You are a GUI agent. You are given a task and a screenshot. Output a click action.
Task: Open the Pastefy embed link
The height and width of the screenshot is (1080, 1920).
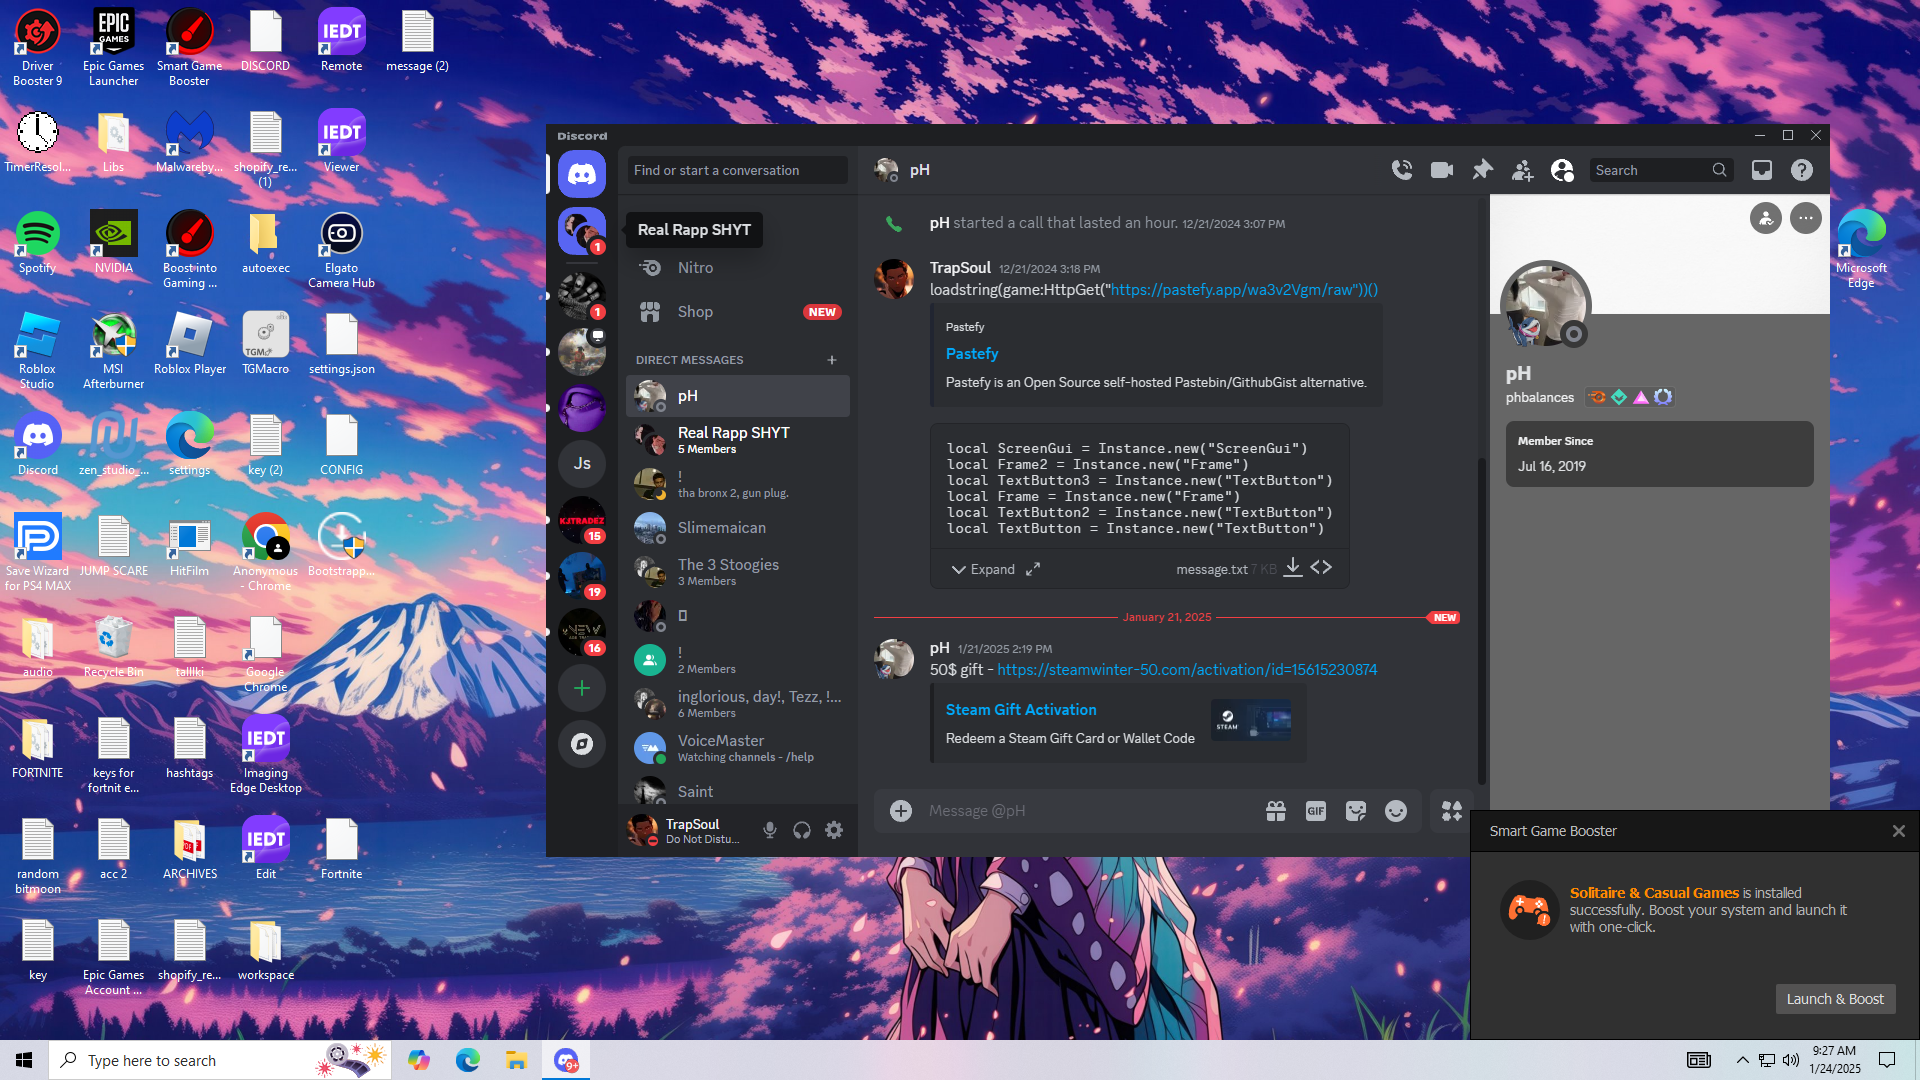(x=971, y=354)
